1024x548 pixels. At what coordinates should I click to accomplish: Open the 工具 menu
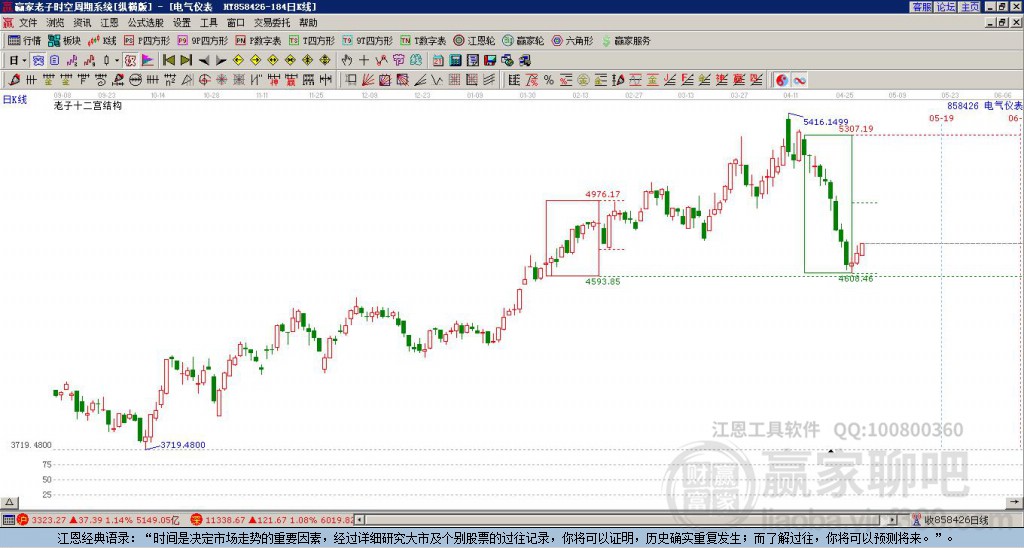click(x=208, y=23)
